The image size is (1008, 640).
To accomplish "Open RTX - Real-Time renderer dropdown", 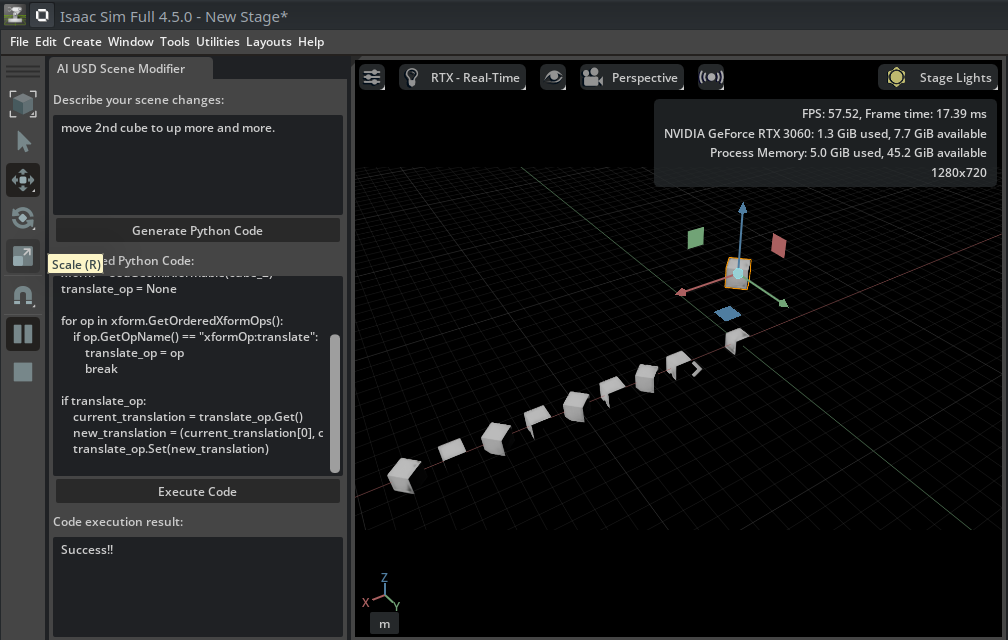I will pos(462,77).
